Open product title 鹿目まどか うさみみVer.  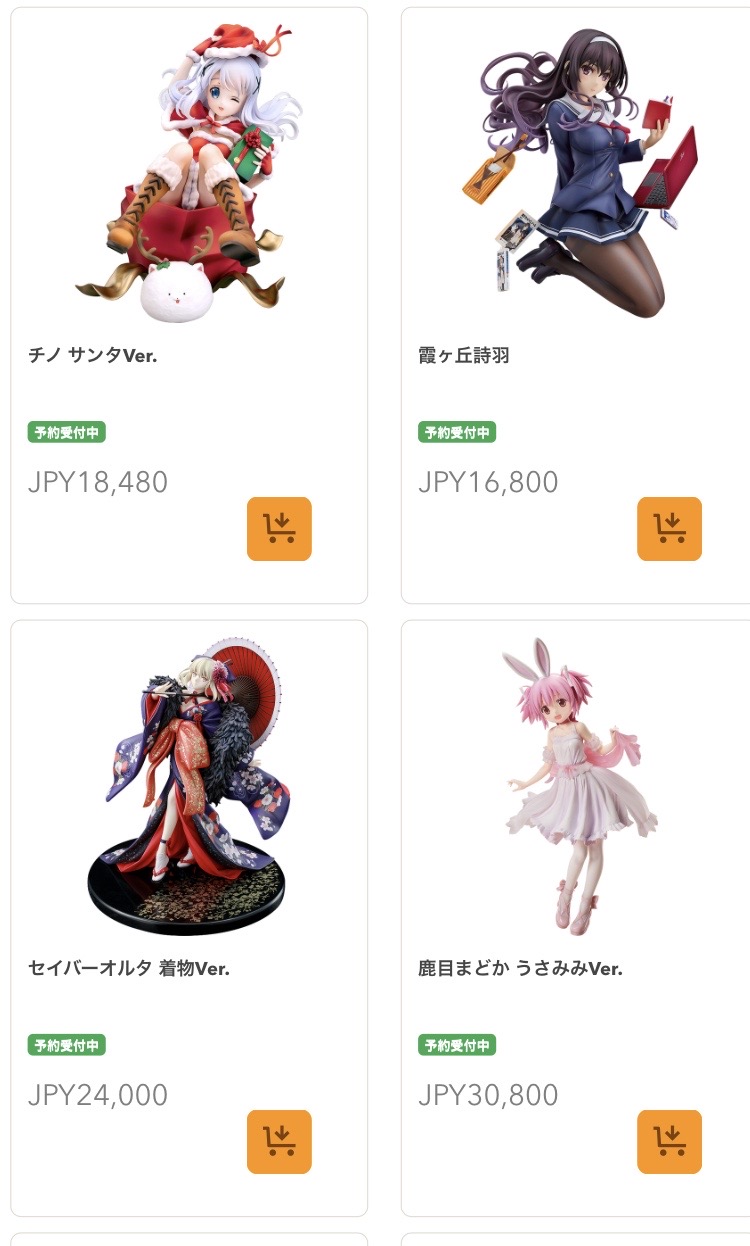520,968
